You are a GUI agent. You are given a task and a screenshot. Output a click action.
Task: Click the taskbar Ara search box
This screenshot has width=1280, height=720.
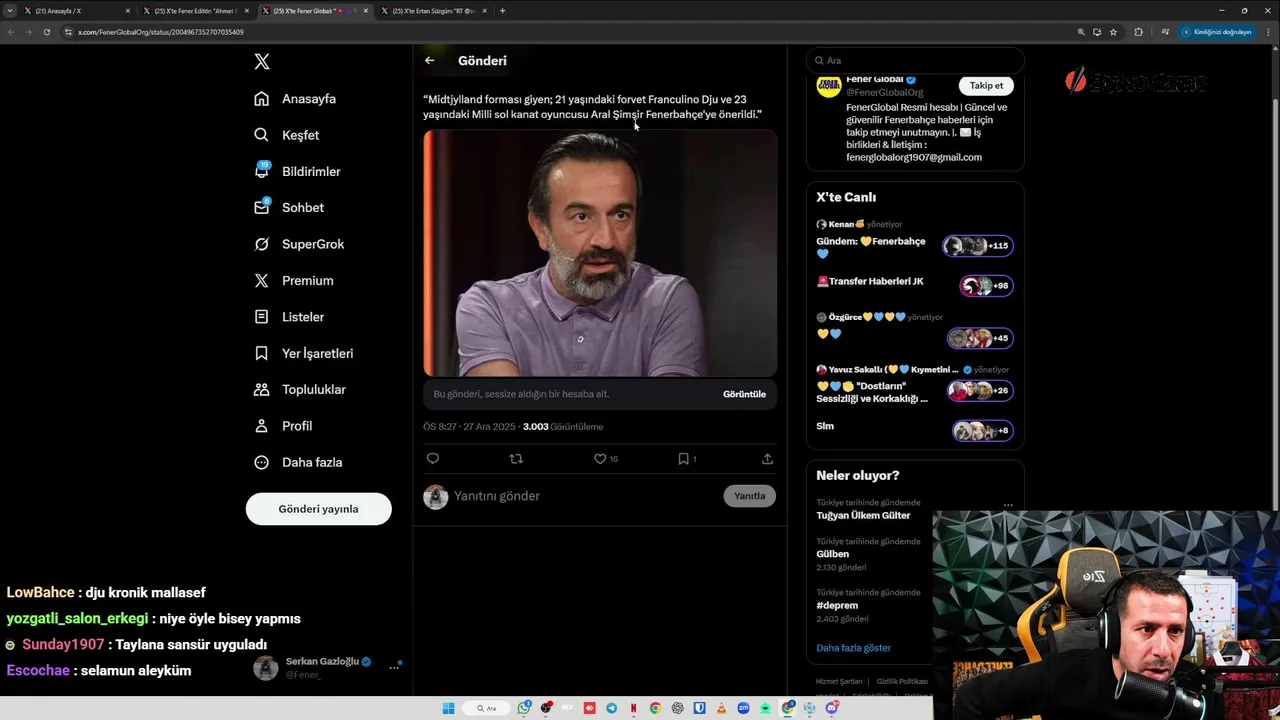pos(486,709)
